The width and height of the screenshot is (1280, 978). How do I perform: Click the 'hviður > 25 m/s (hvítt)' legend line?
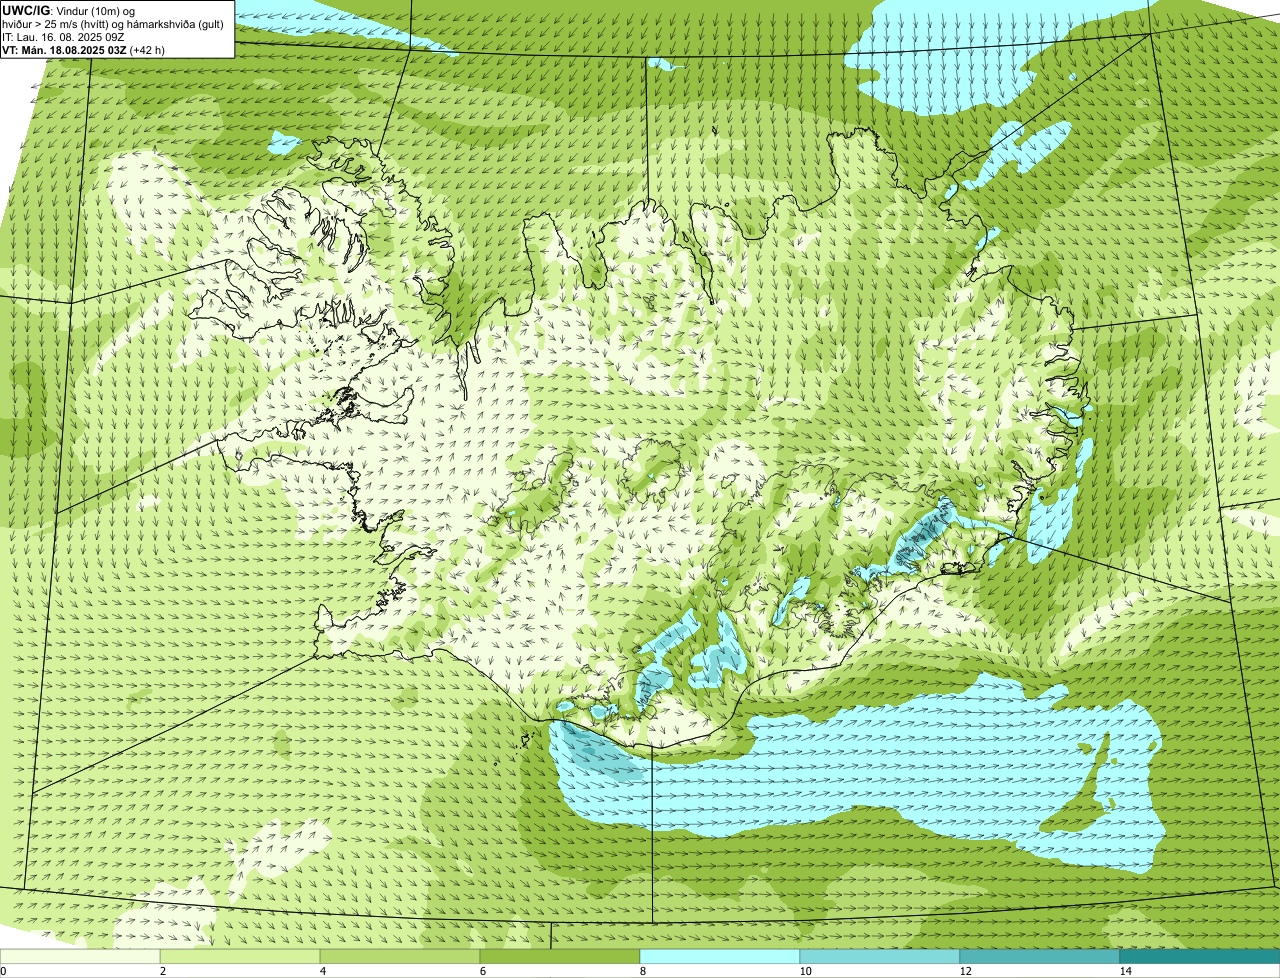point(113,24)
